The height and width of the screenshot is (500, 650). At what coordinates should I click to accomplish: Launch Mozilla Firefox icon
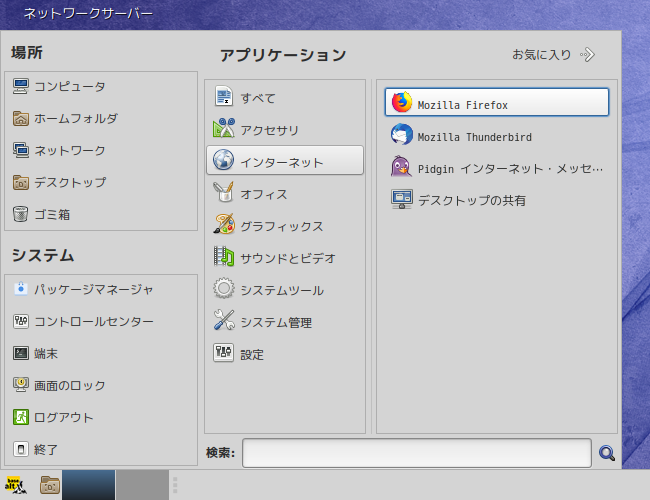(x=402, y=102)
